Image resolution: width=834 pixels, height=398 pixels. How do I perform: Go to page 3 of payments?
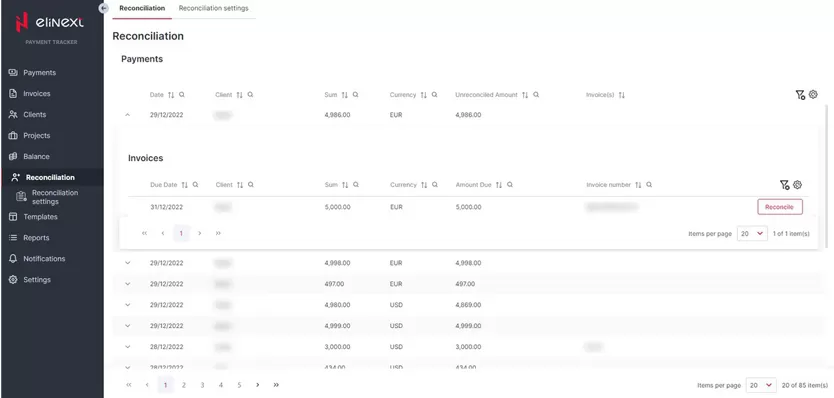click(202, 385)
